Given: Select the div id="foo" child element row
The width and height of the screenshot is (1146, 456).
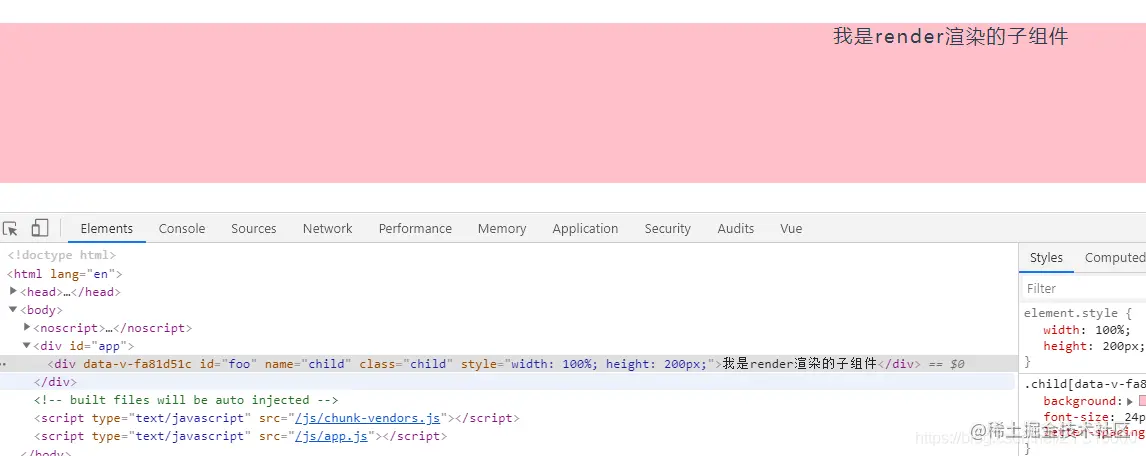Looking at the screenshot, I should point(508,364).
